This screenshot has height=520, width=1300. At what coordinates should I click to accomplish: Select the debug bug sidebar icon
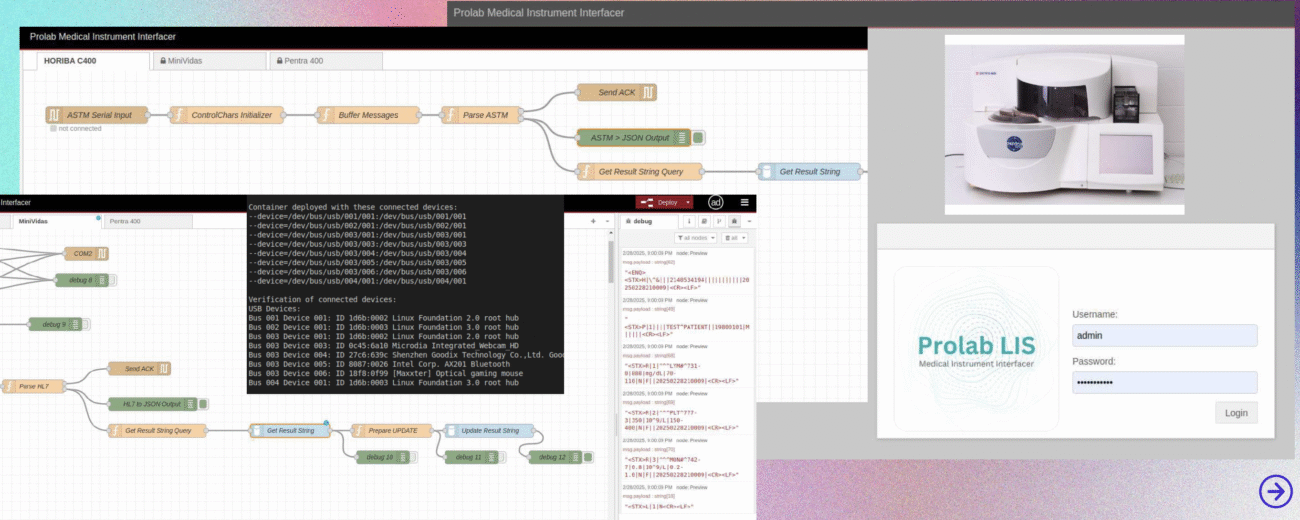pos(734,220)
